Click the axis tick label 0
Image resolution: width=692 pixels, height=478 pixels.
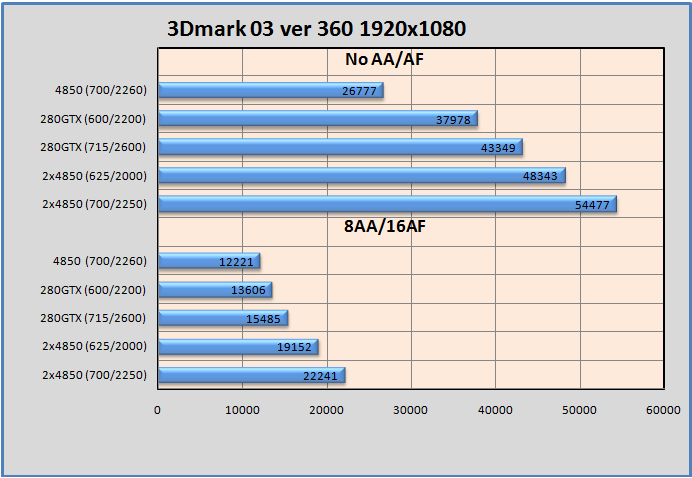pyautogui.click(x=157, y=410)
